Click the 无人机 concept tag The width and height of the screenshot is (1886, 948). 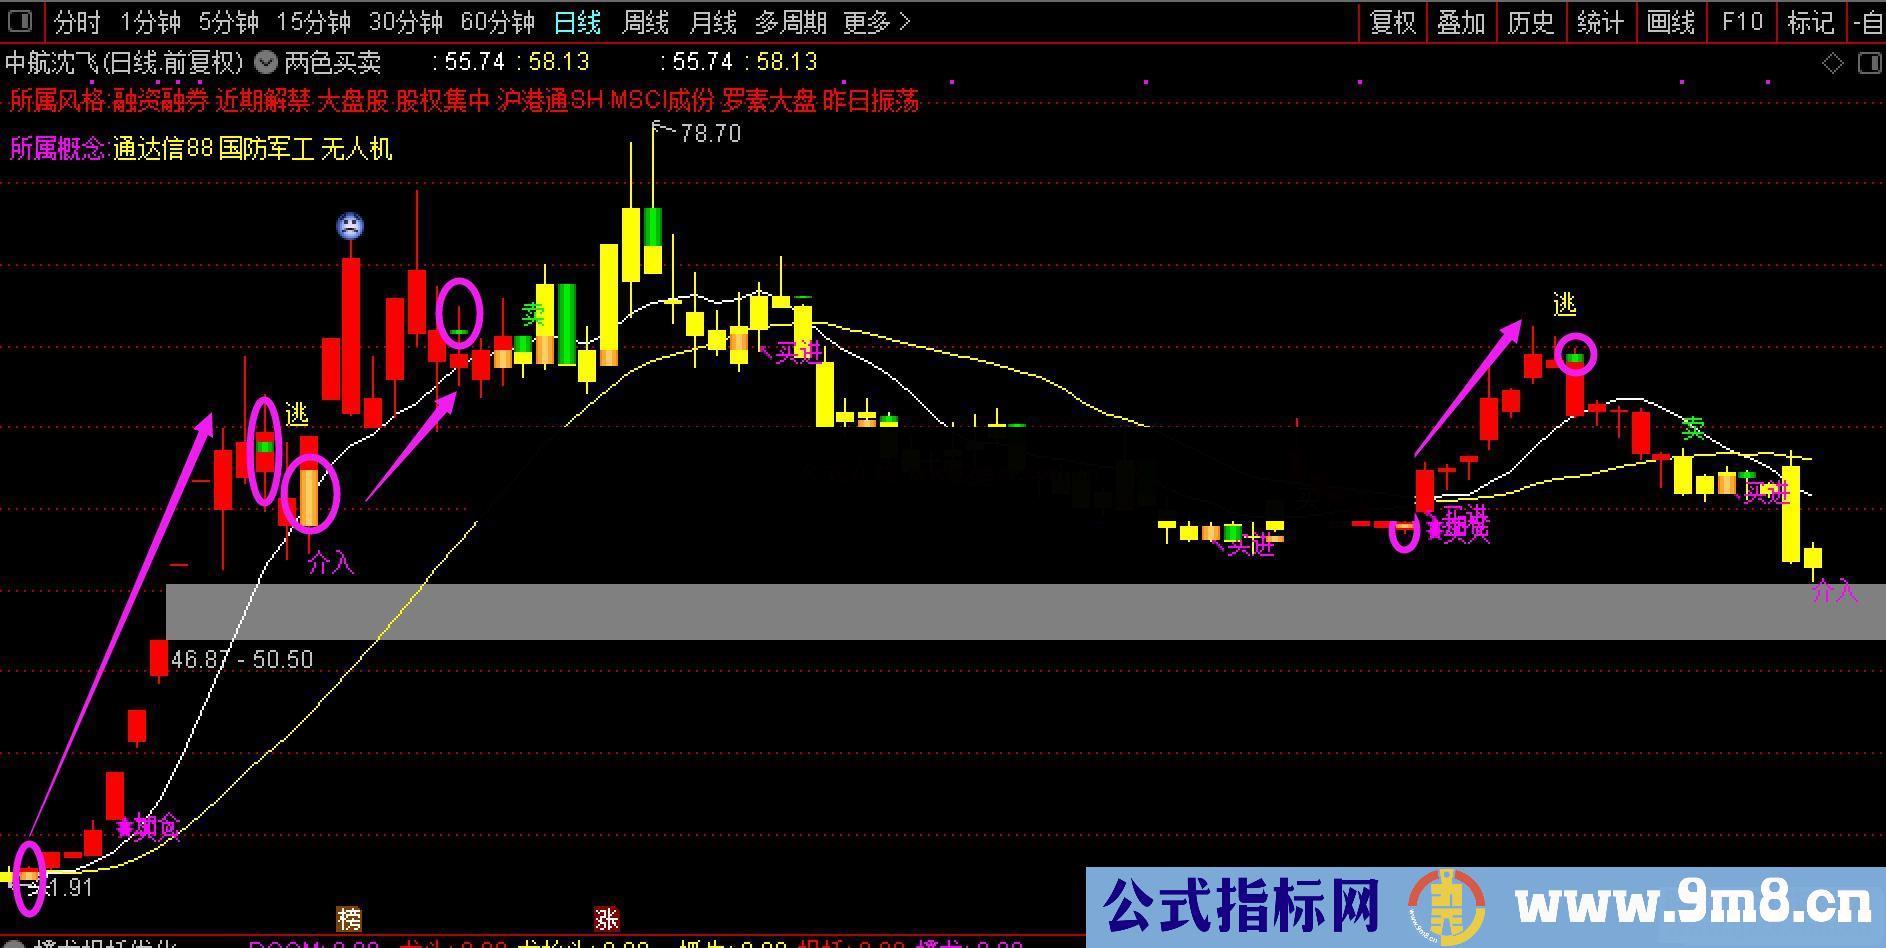click(x=357, y=149)
